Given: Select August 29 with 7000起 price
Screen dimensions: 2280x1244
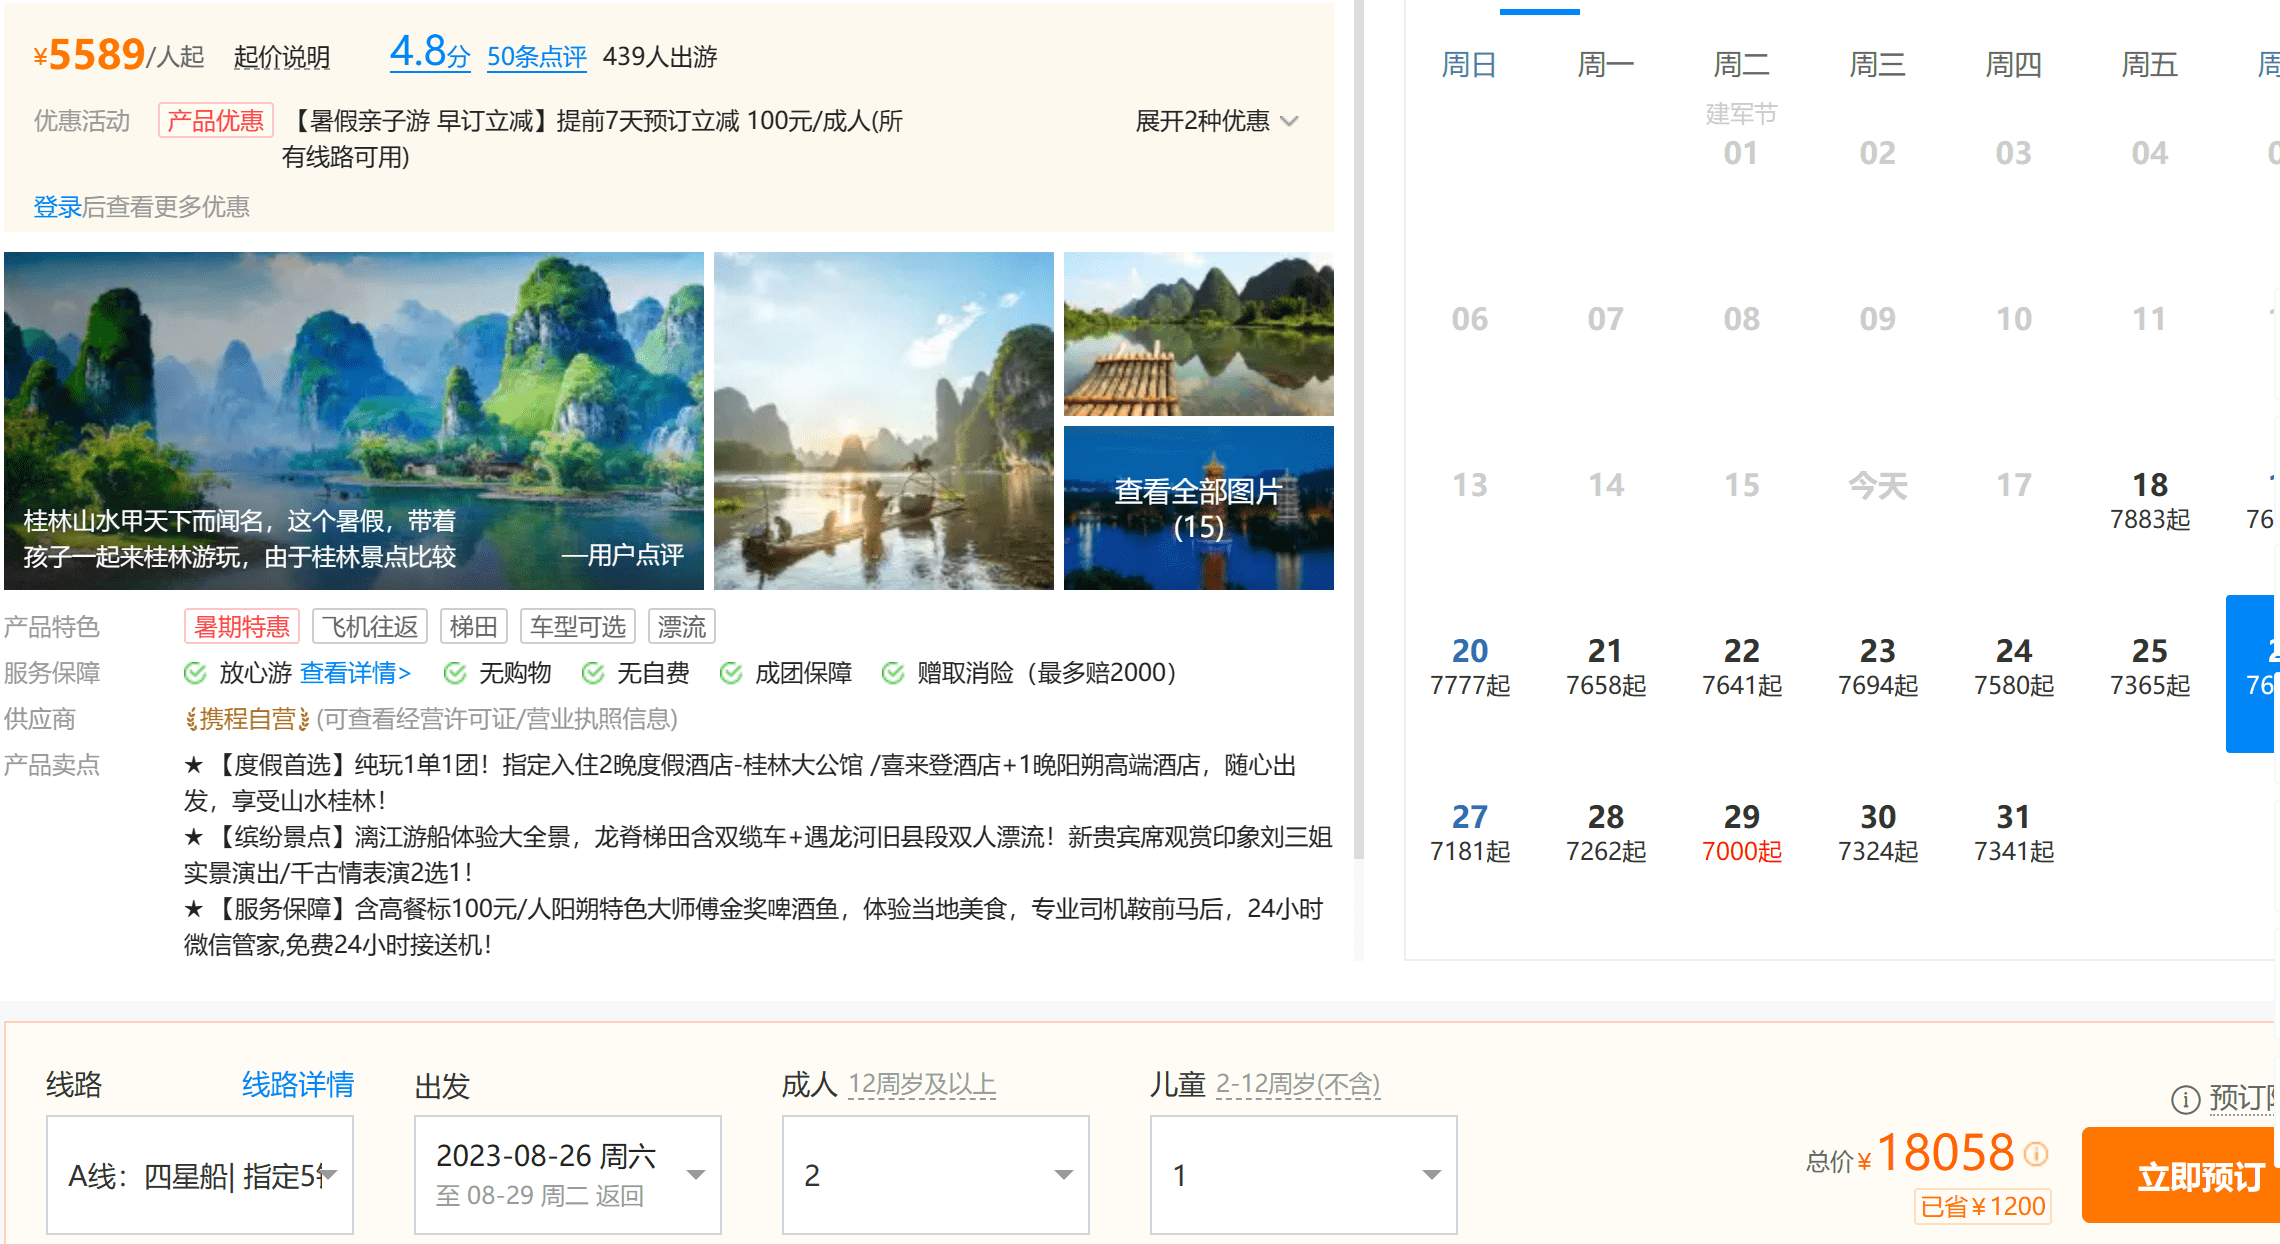Looking at the screenshot, I should 1741,833.
